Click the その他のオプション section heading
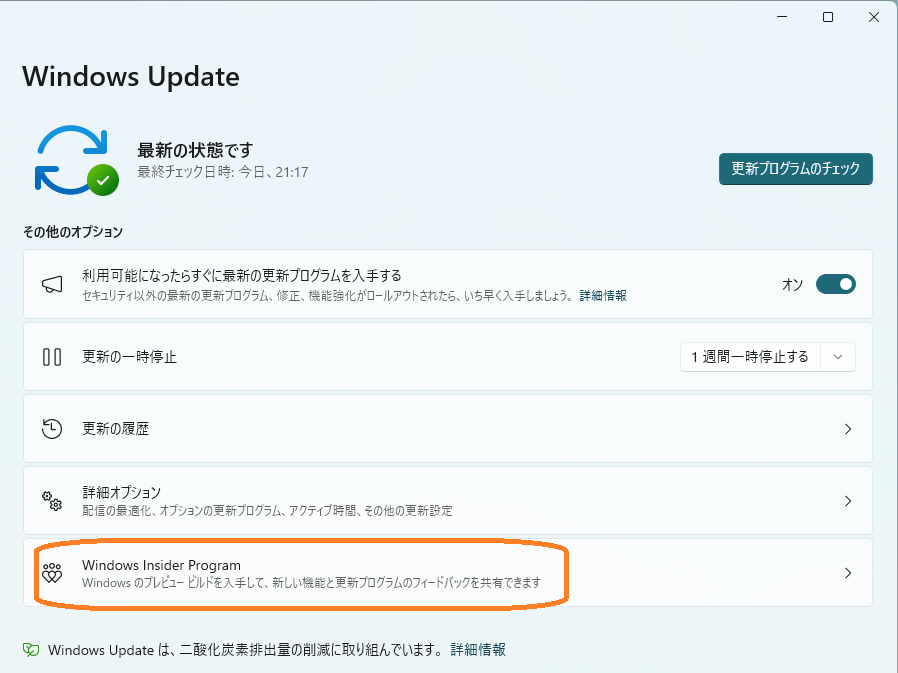The width and height of the screenshot is (898, 673). [73, 231]
